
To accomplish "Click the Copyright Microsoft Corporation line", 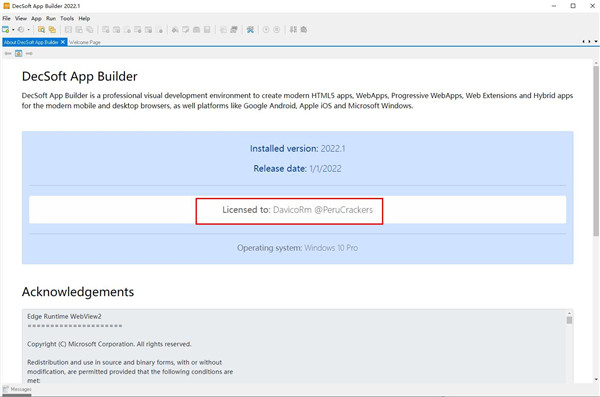I will (x=109, y=344).
